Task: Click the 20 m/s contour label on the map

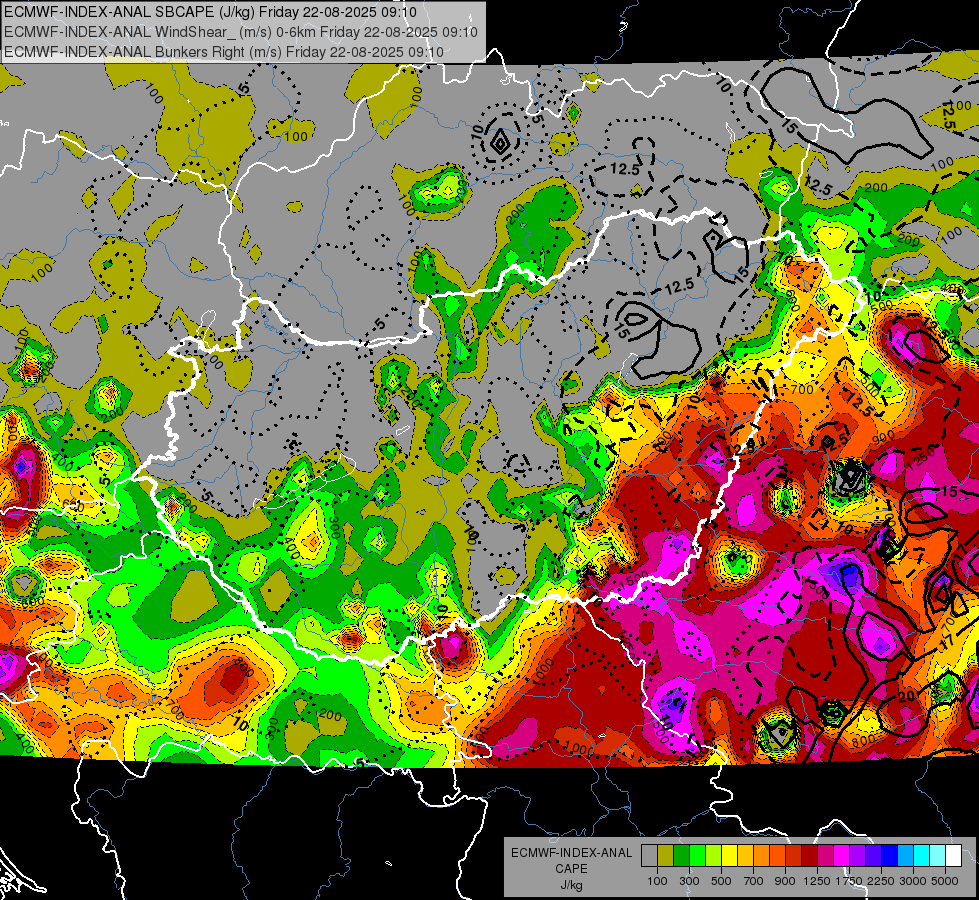Action: tap(908, 696)
